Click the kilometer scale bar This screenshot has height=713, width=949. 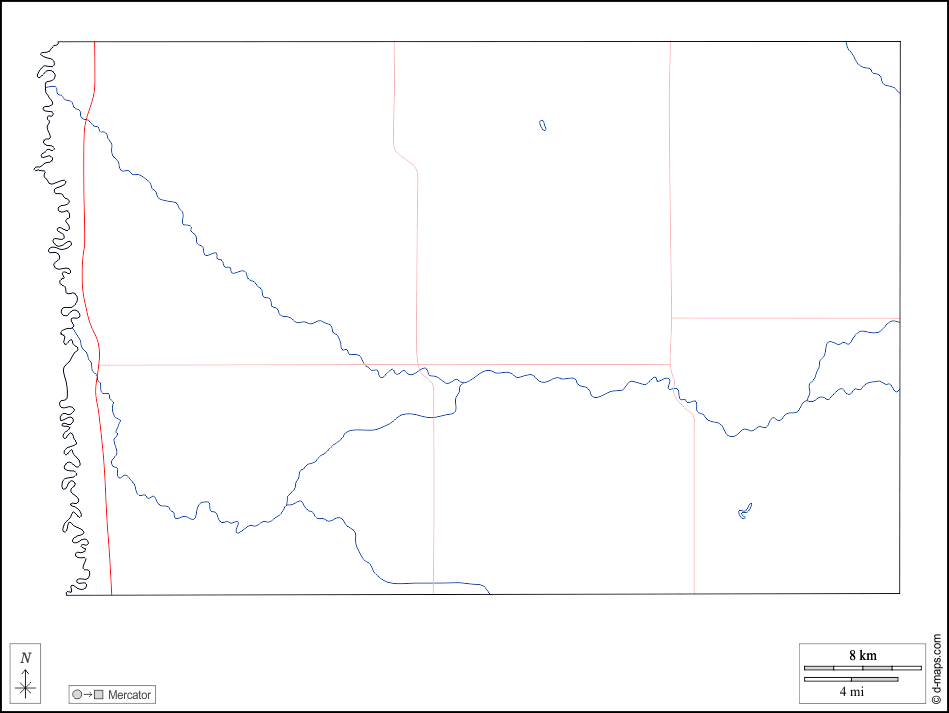862,667
